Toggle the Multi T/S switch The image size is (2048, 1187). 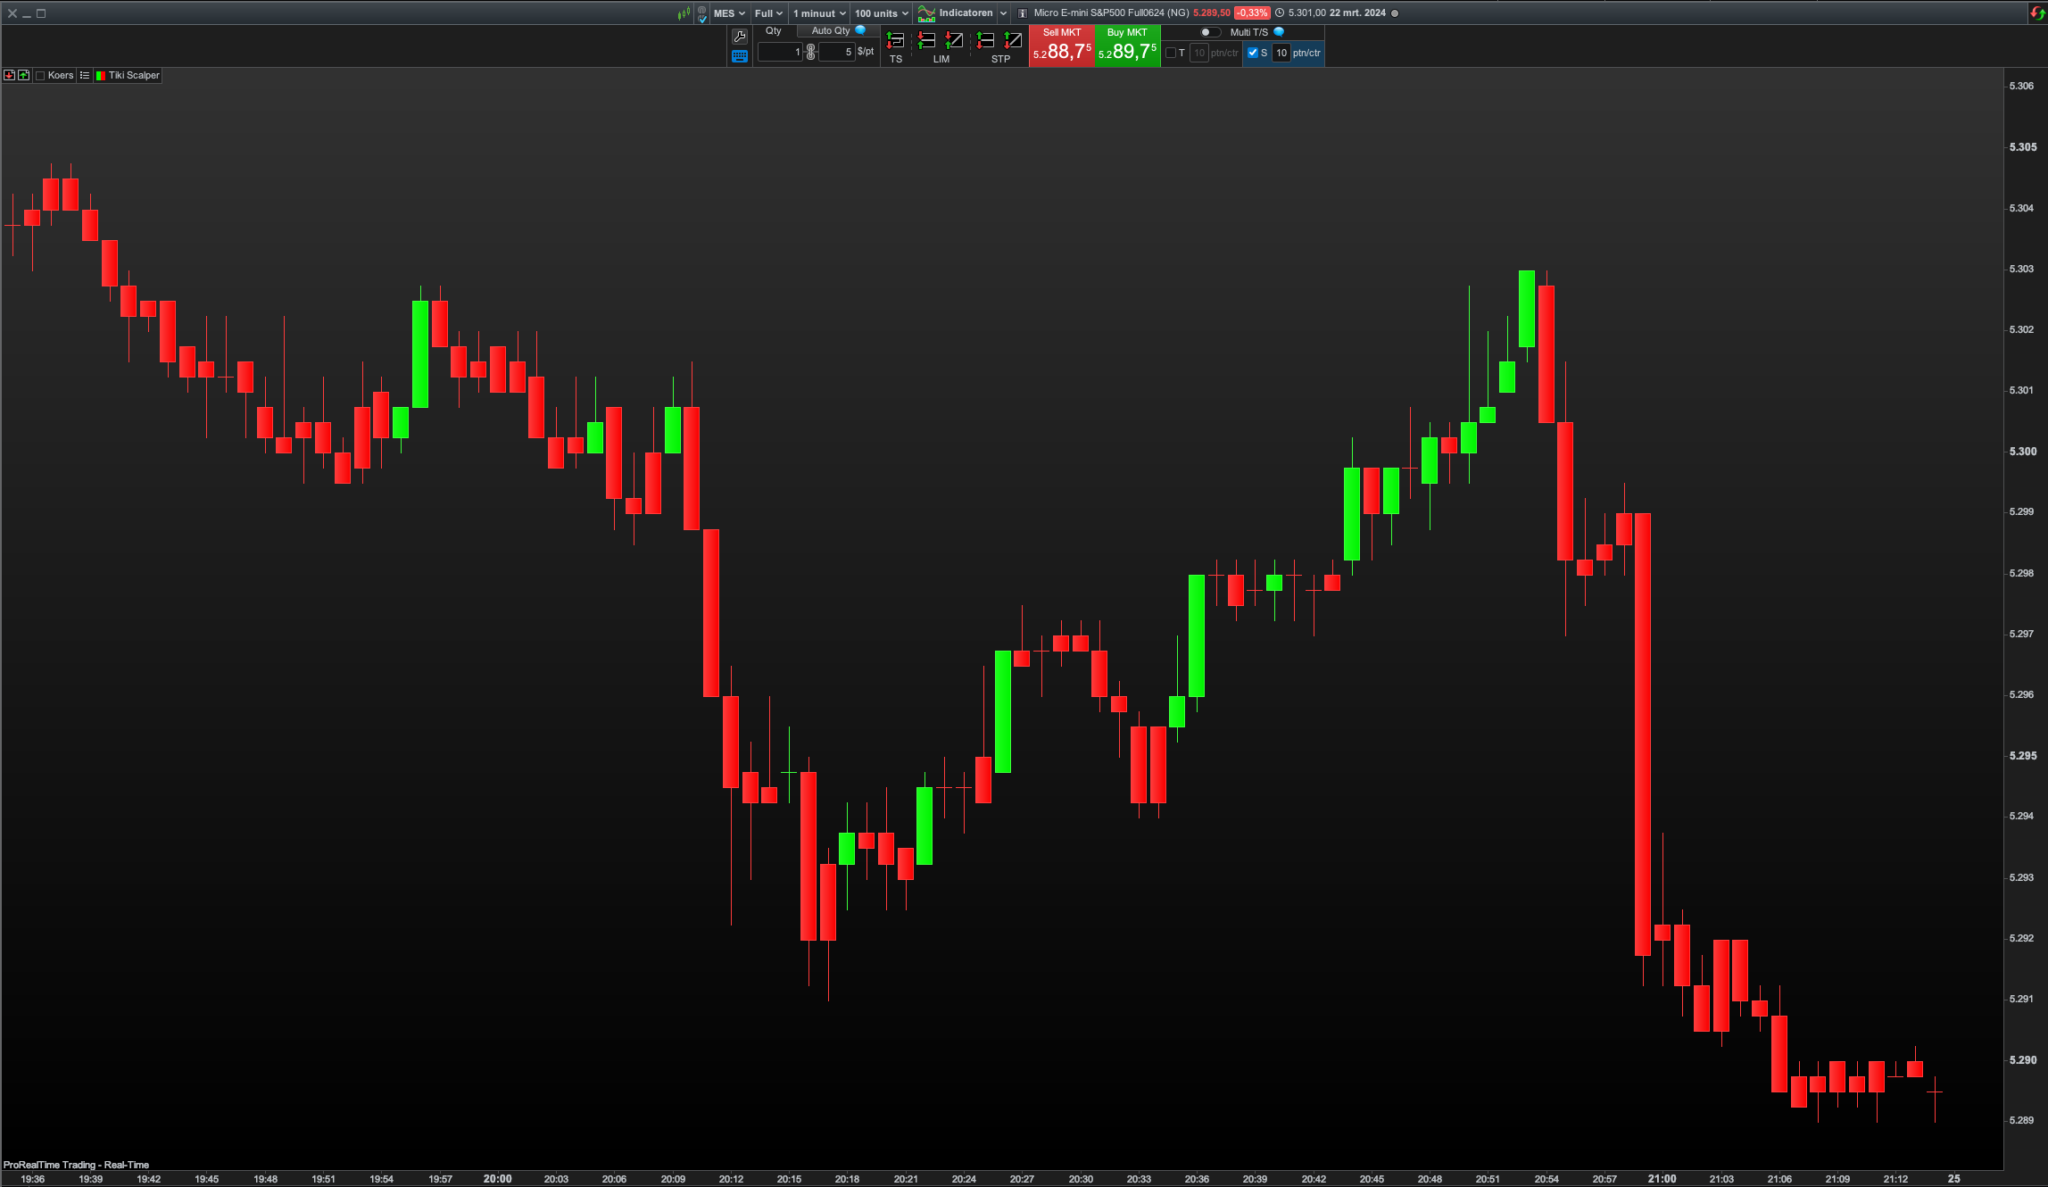tap(1209, 32)
